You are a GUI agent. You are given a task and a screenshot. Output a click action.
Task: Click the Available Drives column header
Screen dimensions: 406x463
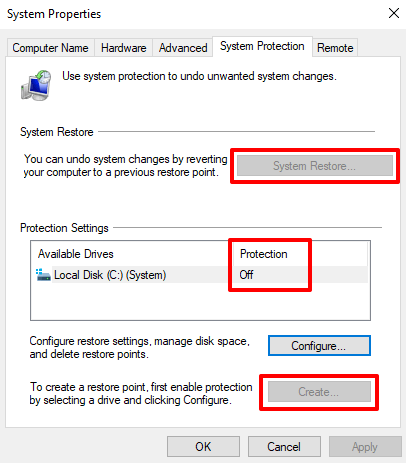tap(76, 254)
